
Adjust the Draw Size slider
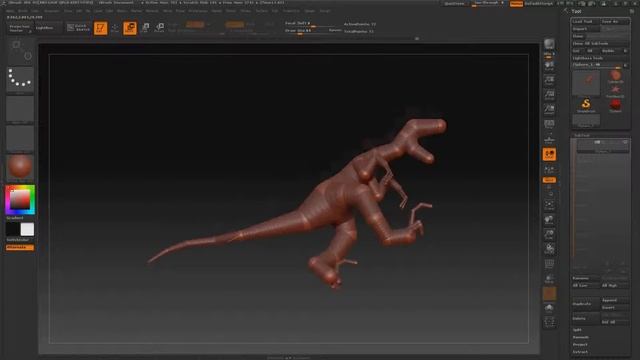(x=313, y=31)
